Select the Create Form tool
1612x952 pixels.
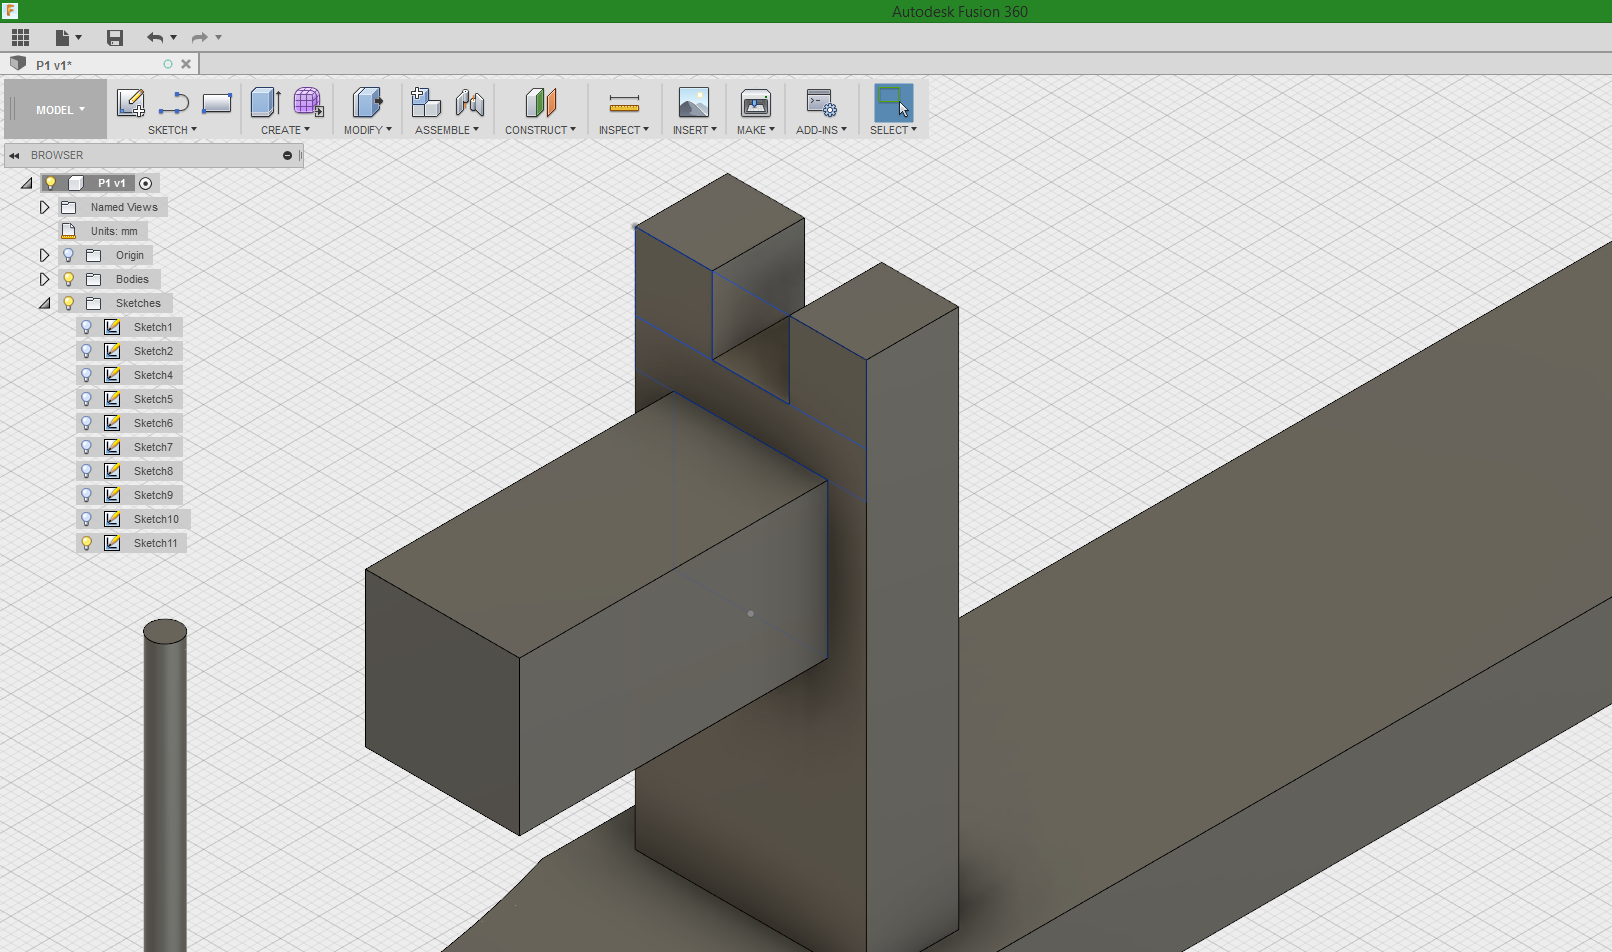pos(308,103)
